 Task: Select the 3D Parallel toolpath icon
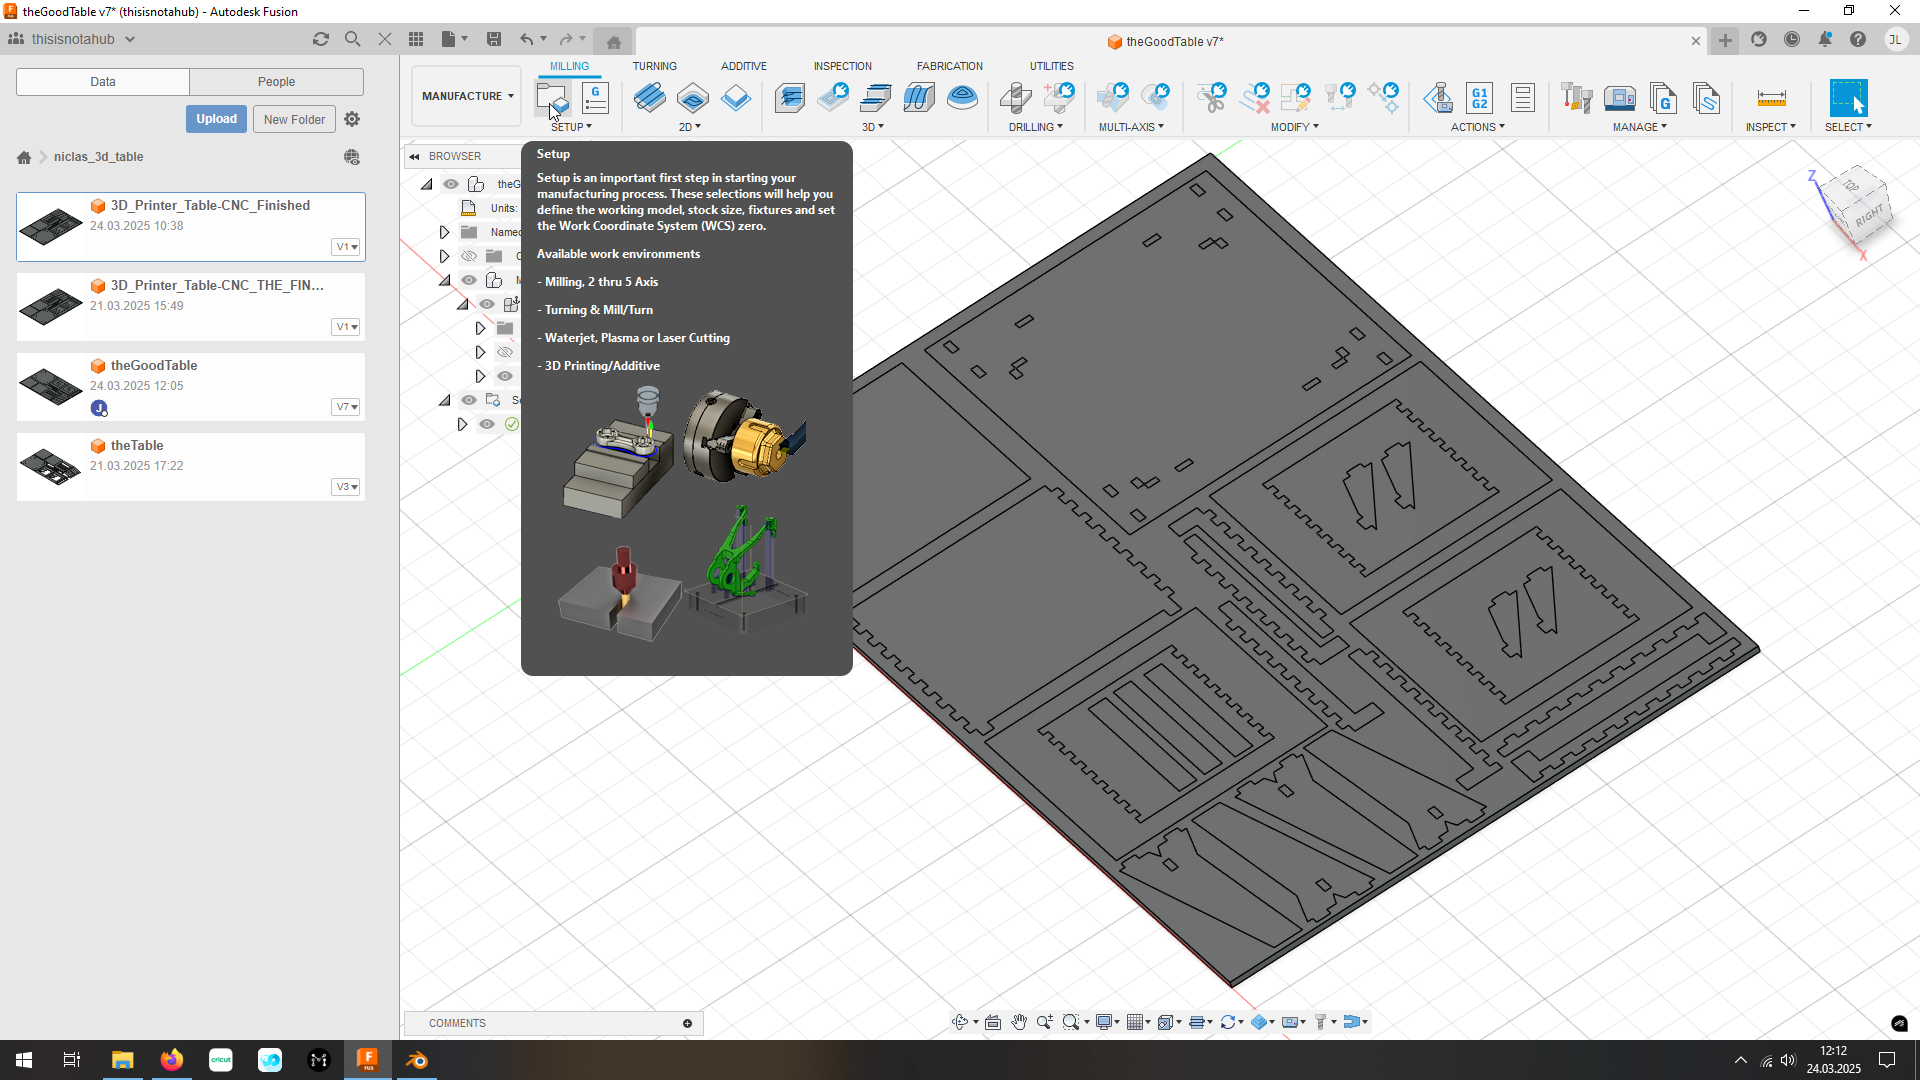(x=918, y=98)
